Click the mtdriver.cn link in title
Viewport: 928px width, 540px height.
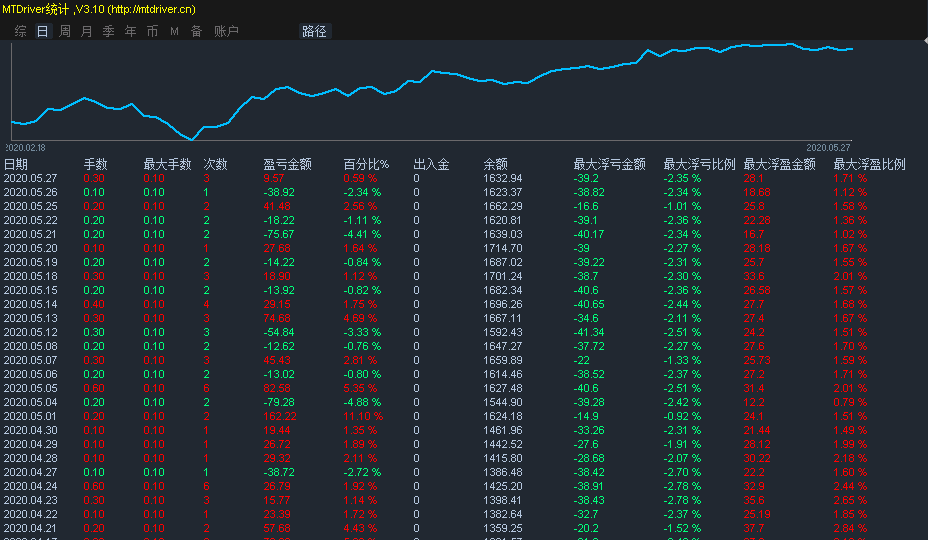[151, 9]
